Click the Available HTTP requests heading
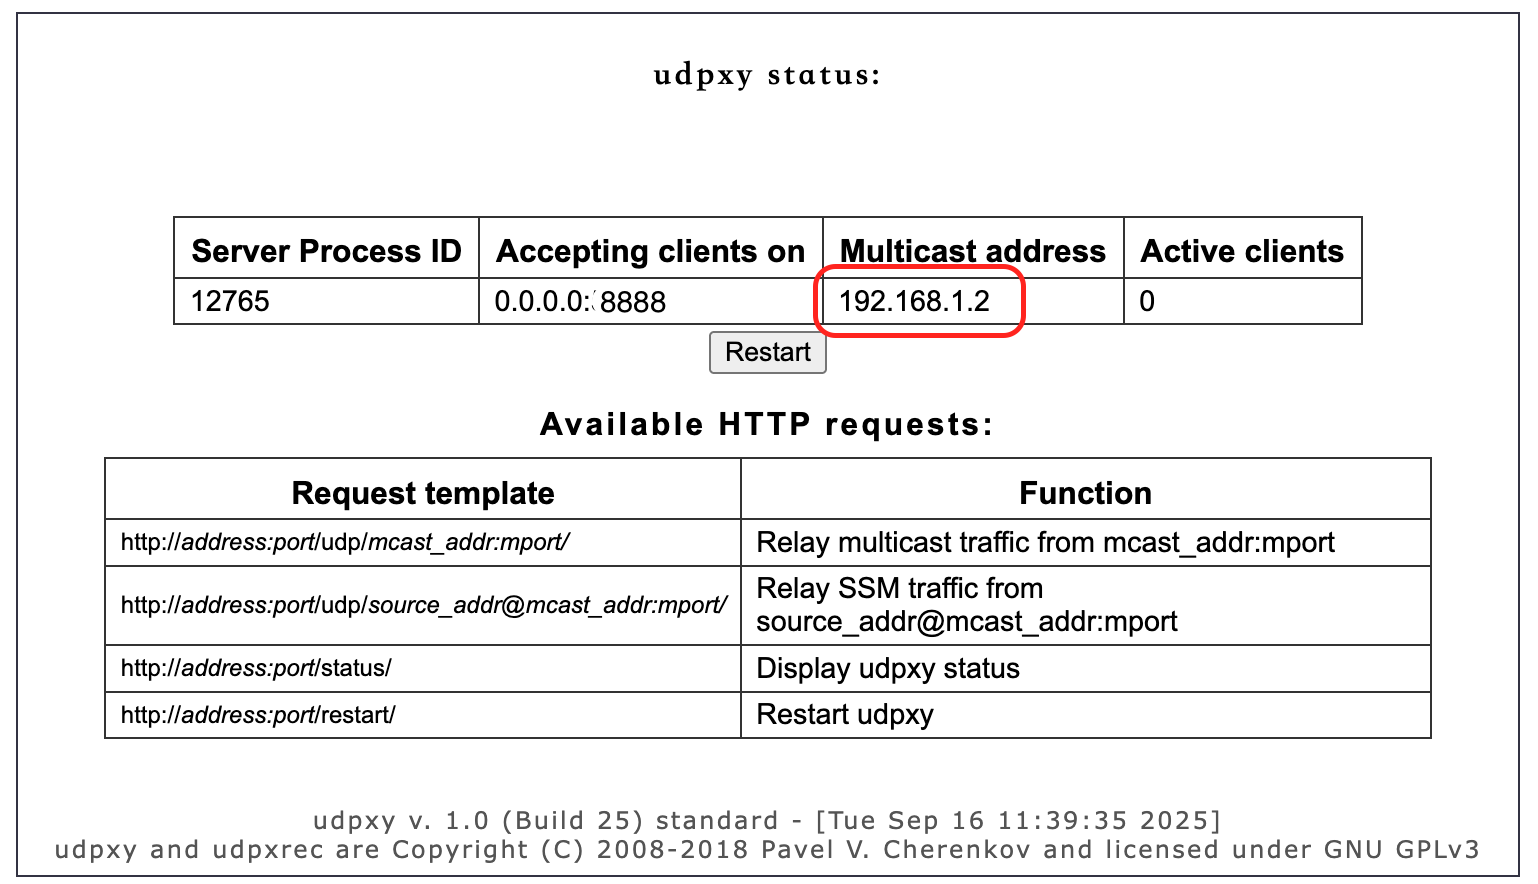 pyautogui.click(x=767, y=425)
